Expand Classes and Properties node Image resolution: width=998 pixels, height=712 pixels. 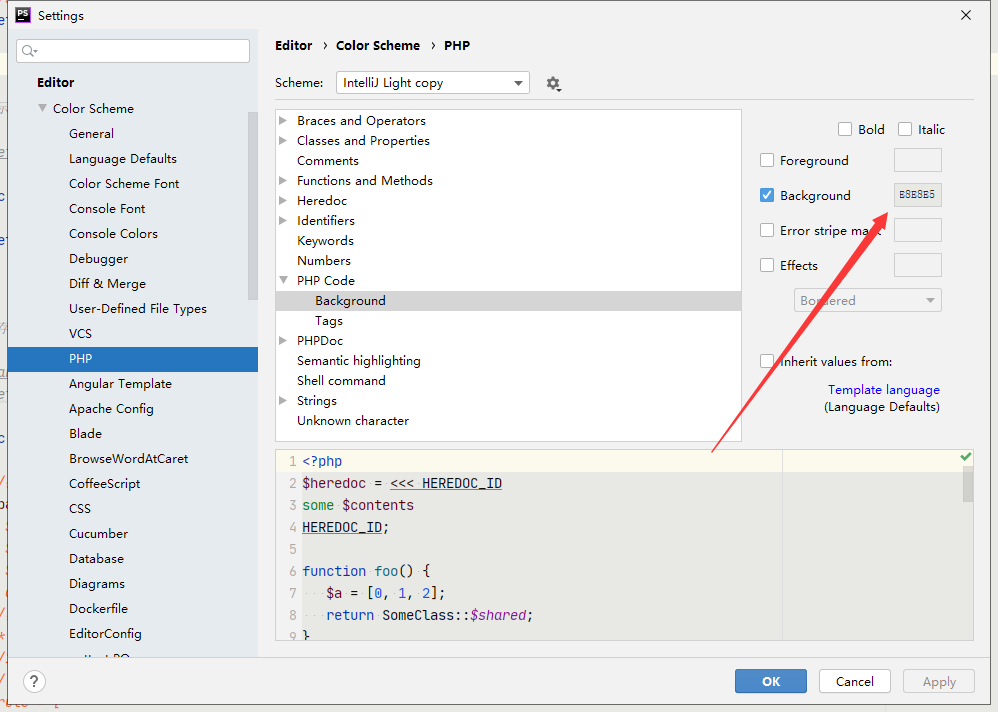pyautogui.click(x=283, y=141)
